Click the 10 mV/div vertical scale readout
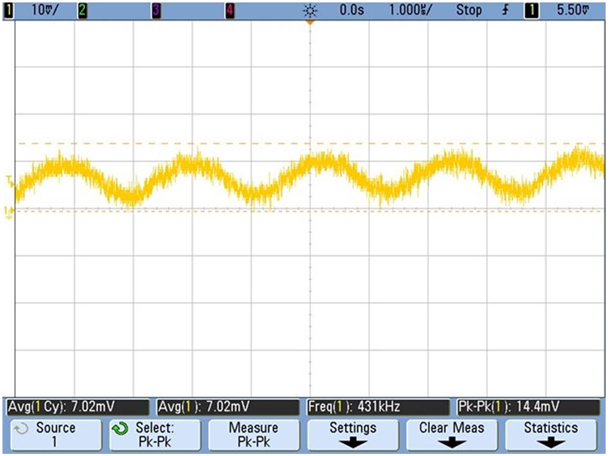Viewport: 610px width, 456px height. [x=45, y=10]
